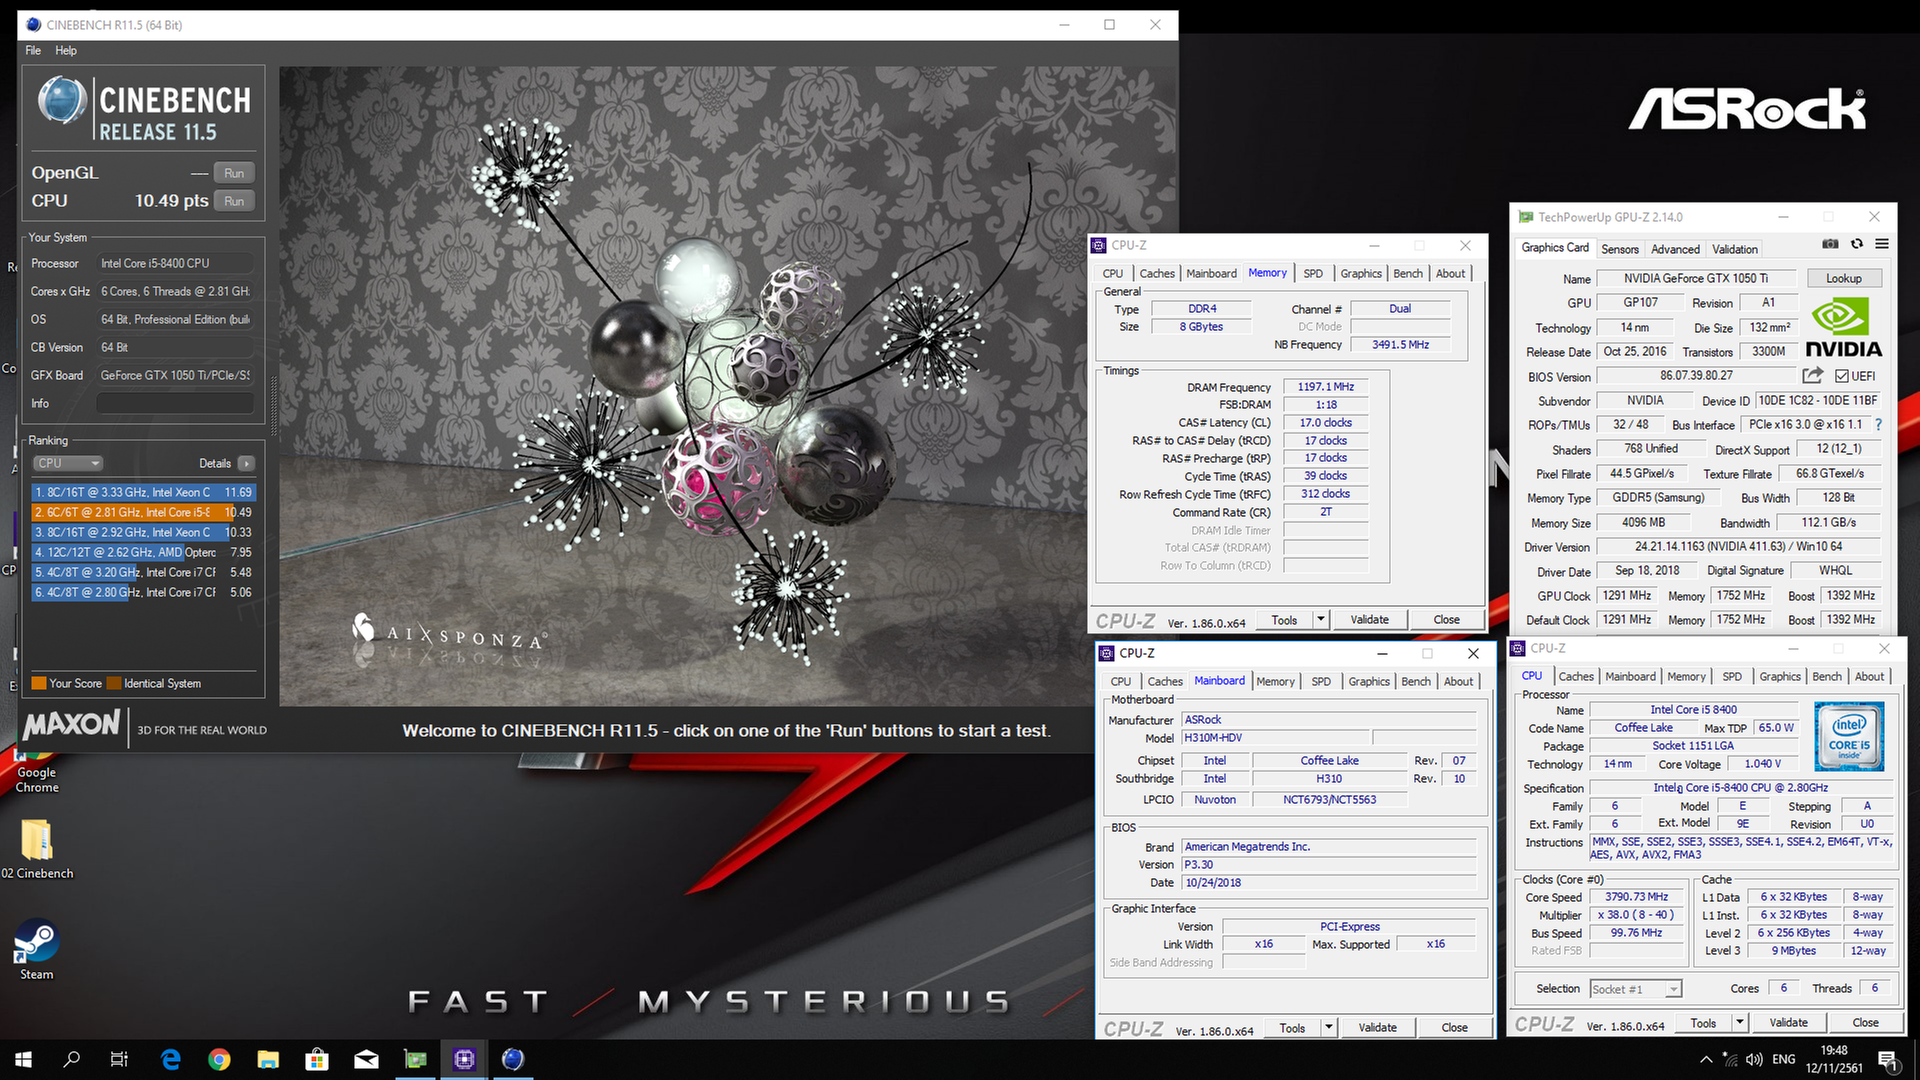Switch to CPU-Z via its taskbar icon
The height and width of the screenshot is (1080, 1920).
(464, 1059)
